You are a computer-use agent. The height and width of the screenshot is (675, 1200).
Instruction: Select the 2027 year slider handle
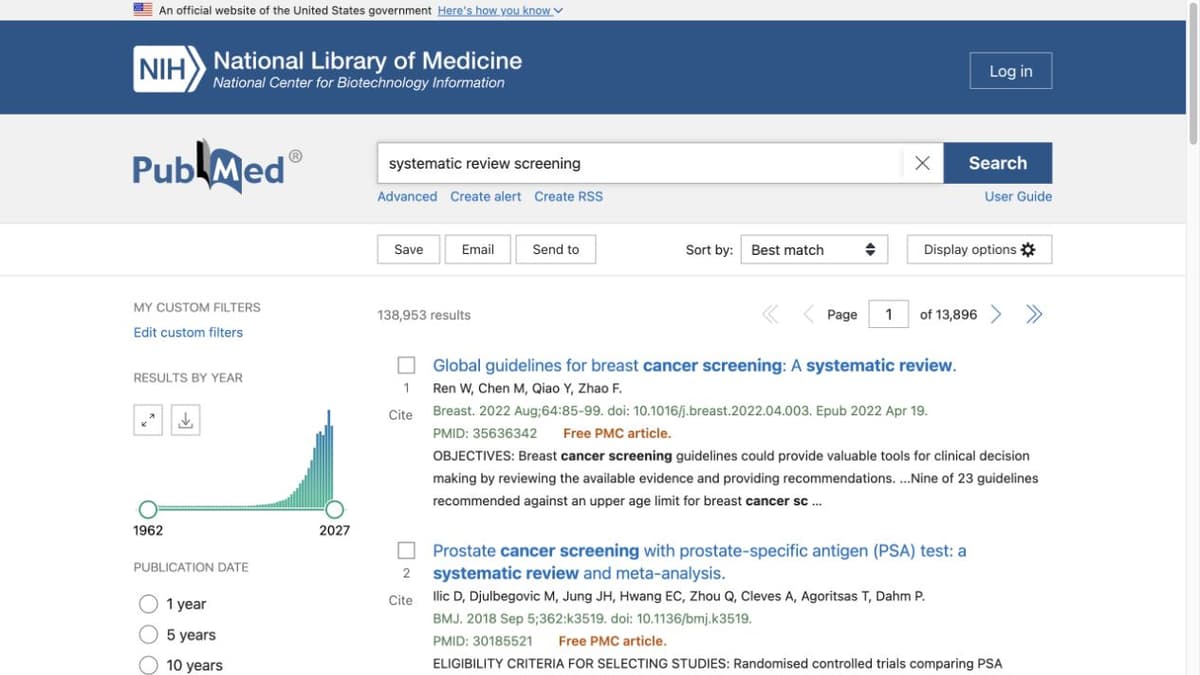(334, 509)
